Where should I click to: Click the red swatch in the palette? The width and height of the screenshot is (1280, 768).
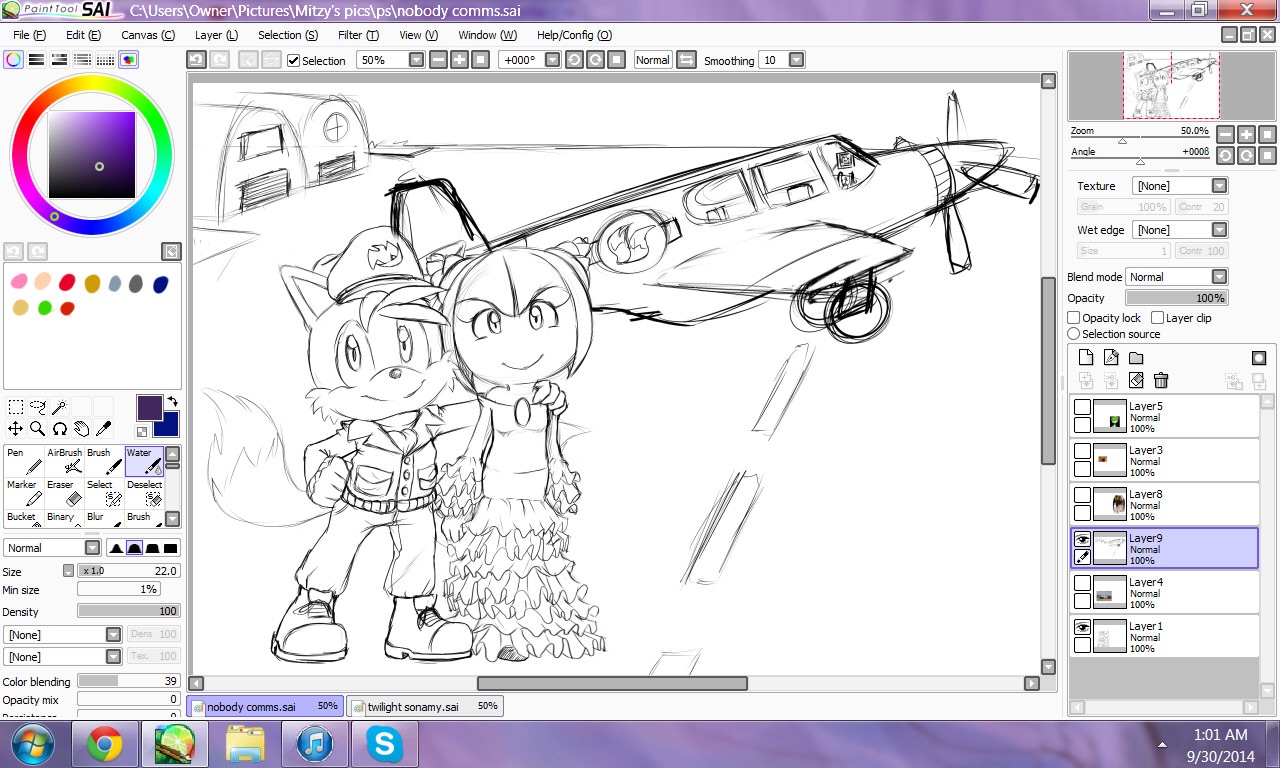point(67,283)
